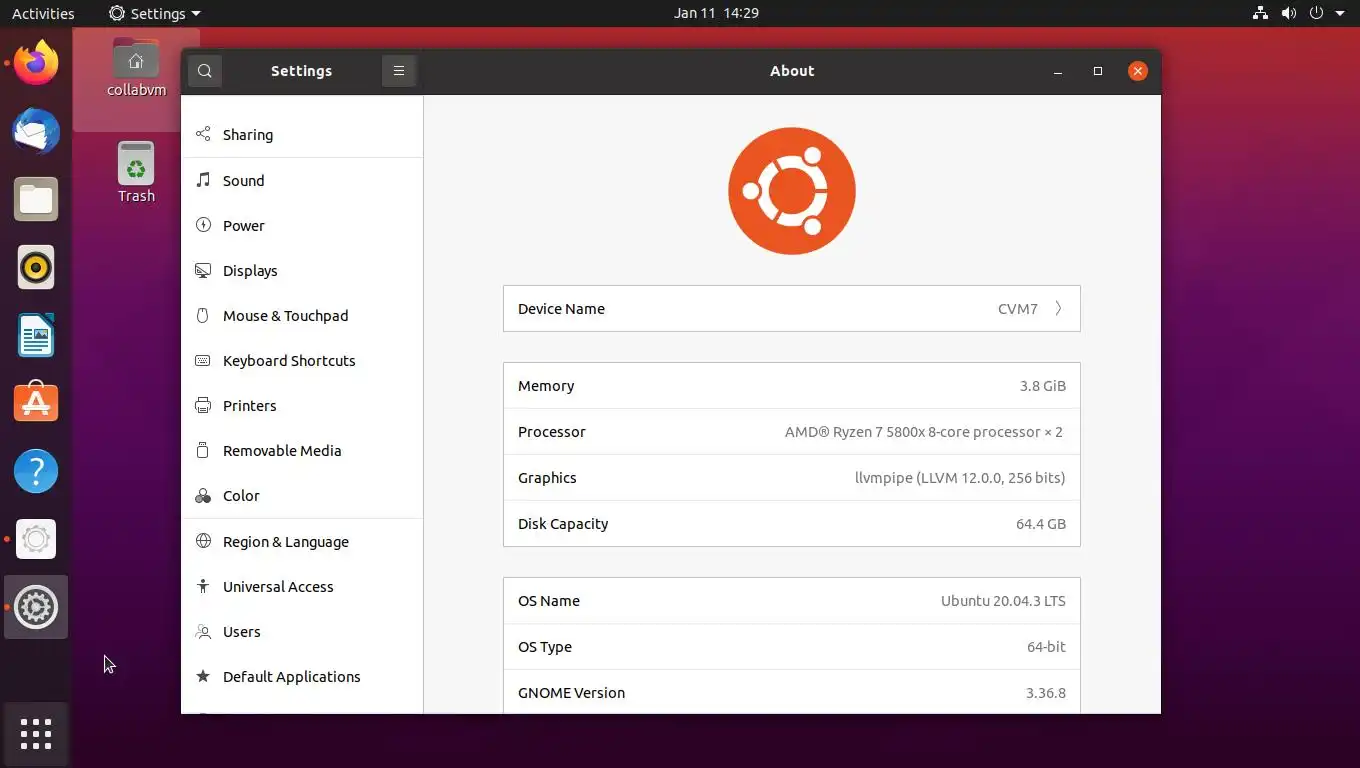Click the Keyboard Shortcuts keyboard icon
Screen dimensions: 1360x768
[203, 360]
